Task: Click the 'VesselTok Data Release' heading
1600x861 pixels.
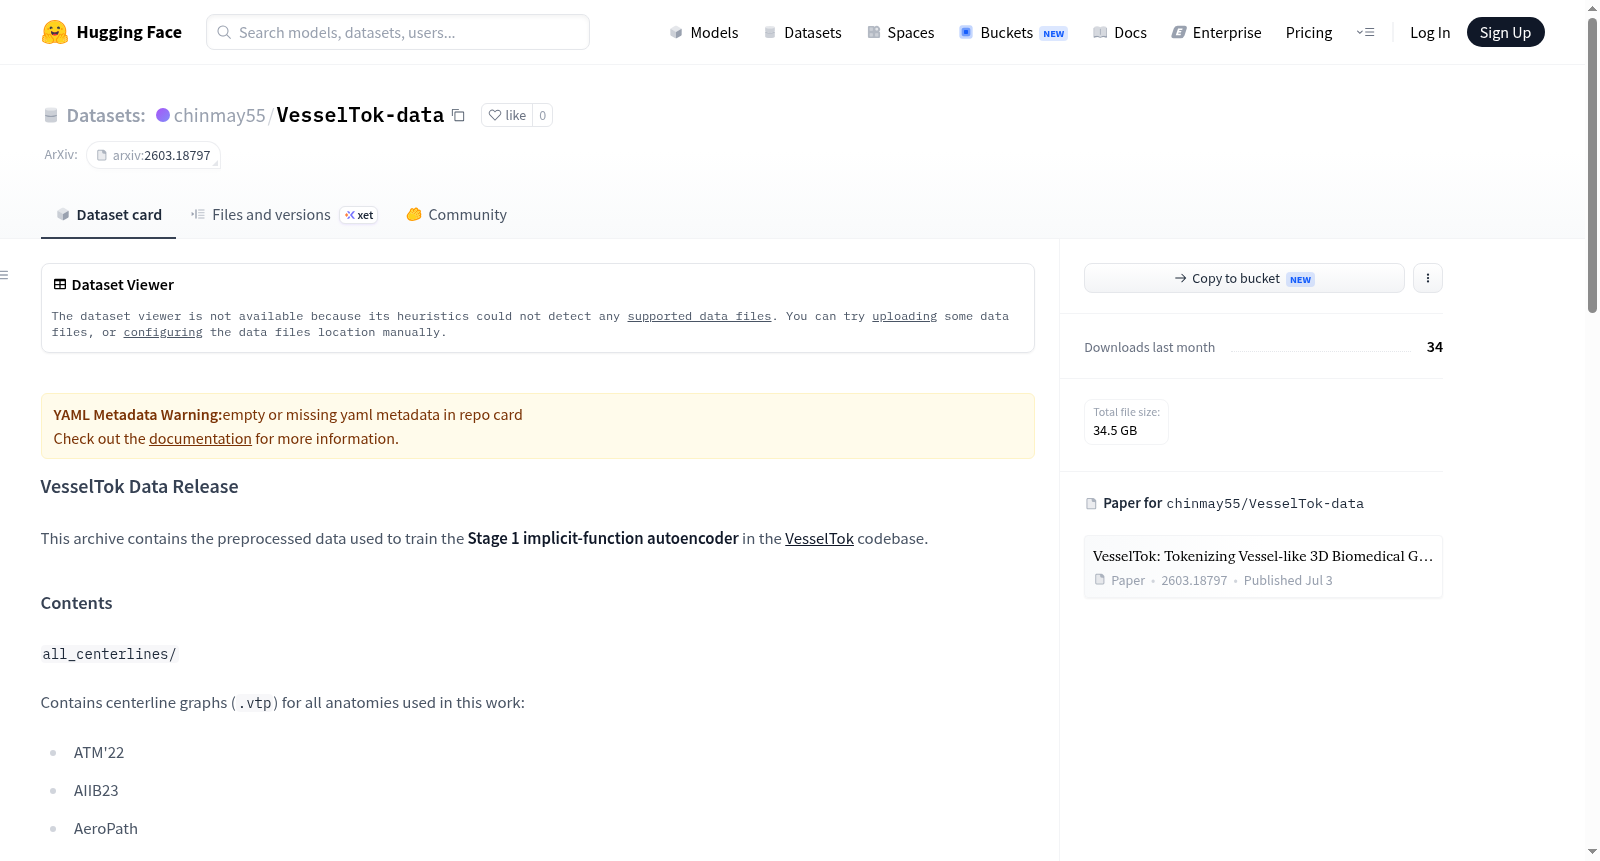Action: pyautogui.click(x=139, y=487)
